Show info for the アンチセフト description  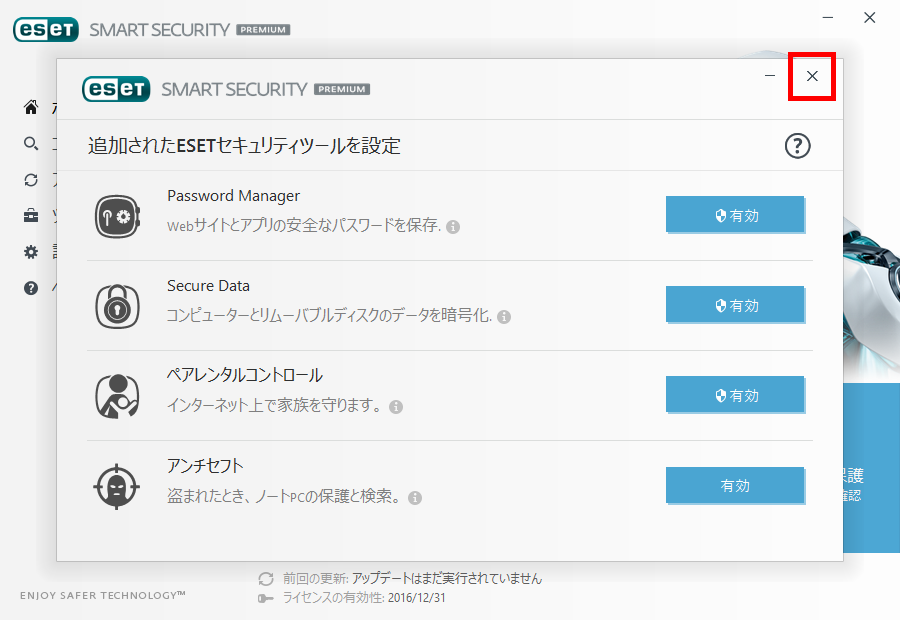415,498
